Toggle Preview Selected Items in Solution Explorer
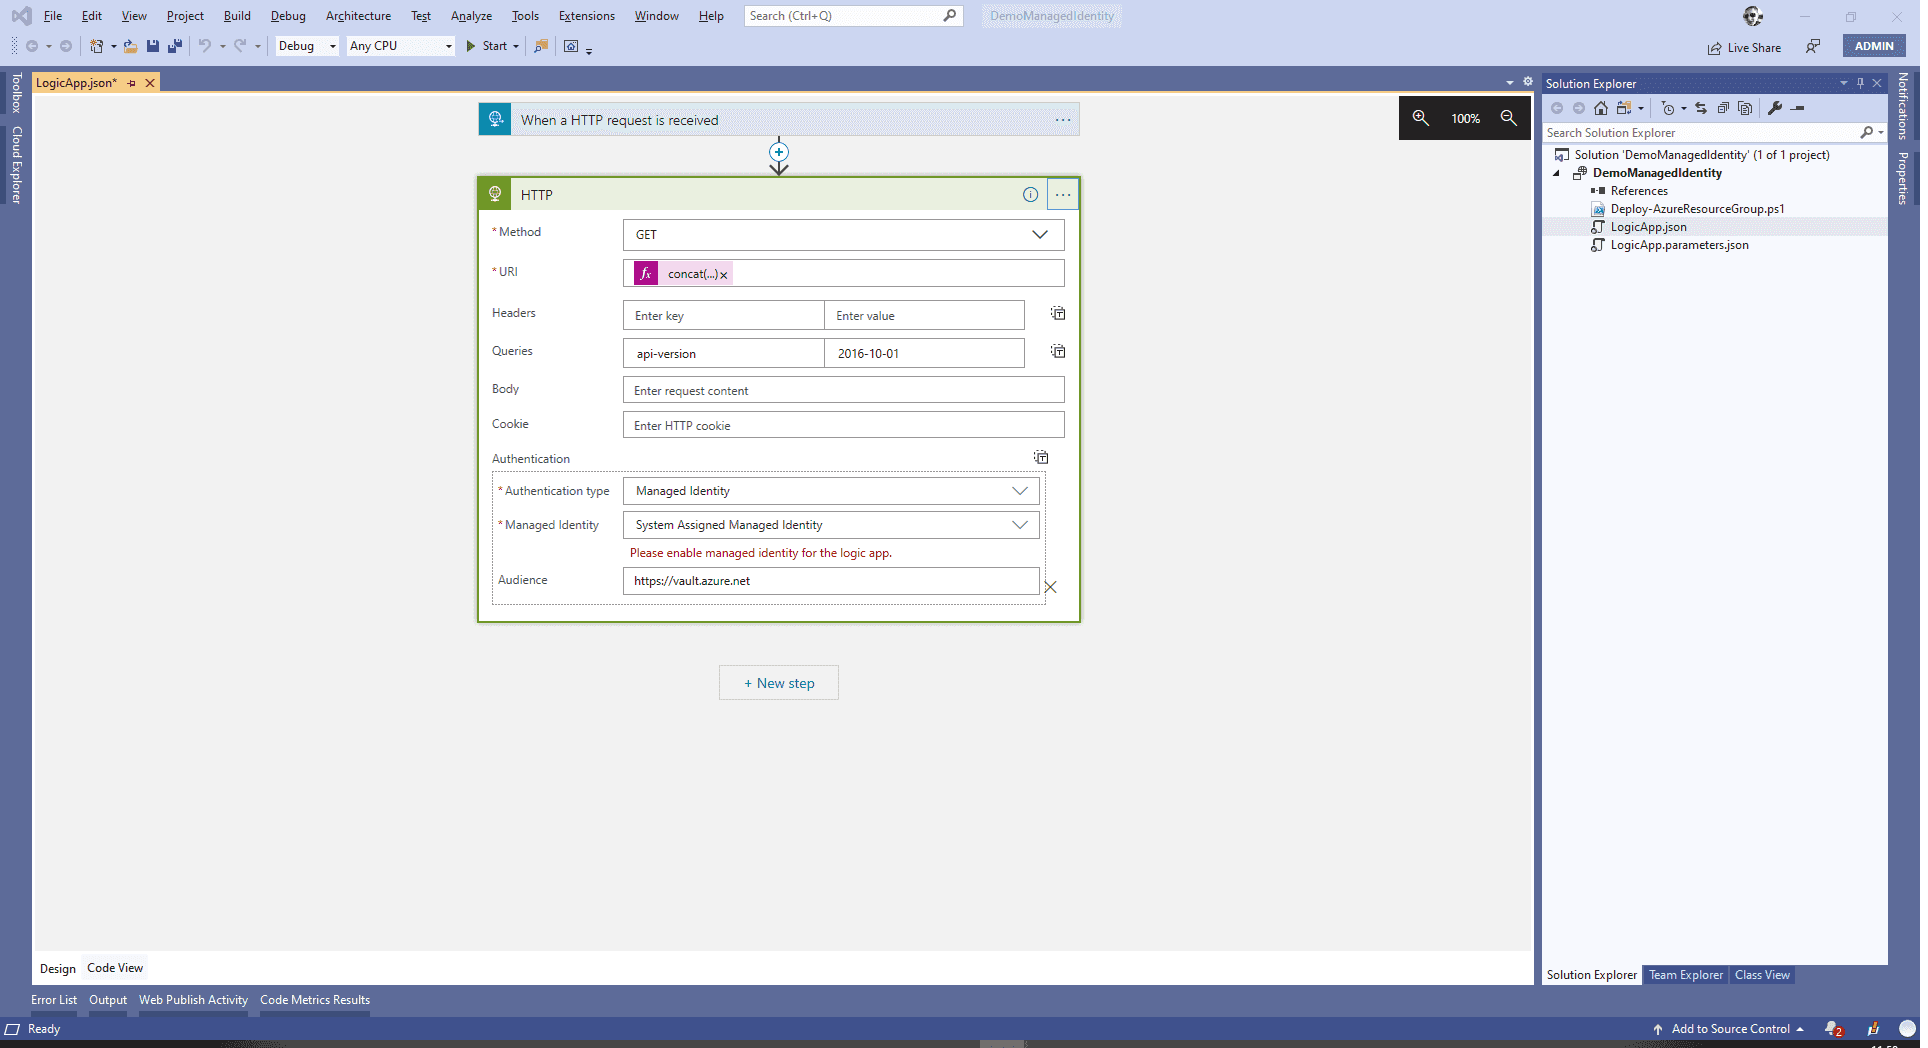The image size is (1928, 1048). pyautogui.click(x=1798, y=108)
